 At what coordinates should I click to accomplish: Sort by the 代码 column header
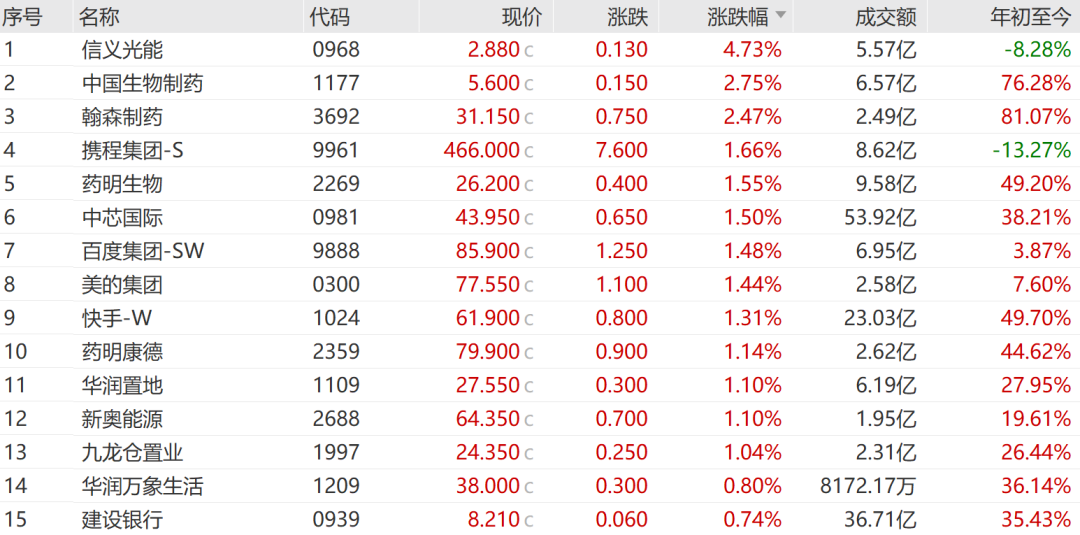tap(330, 16)
